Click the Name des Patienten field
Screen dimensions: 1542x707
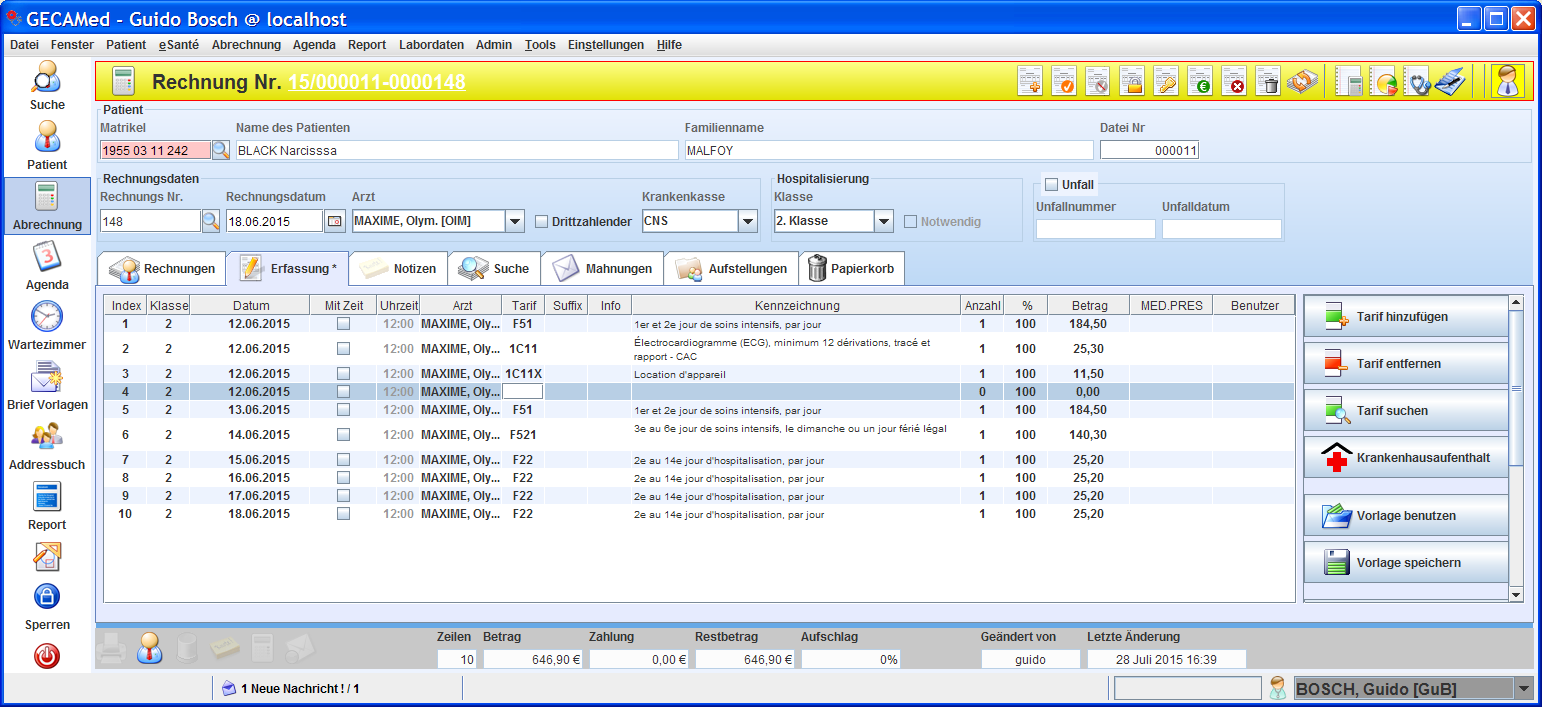(456, 150)
